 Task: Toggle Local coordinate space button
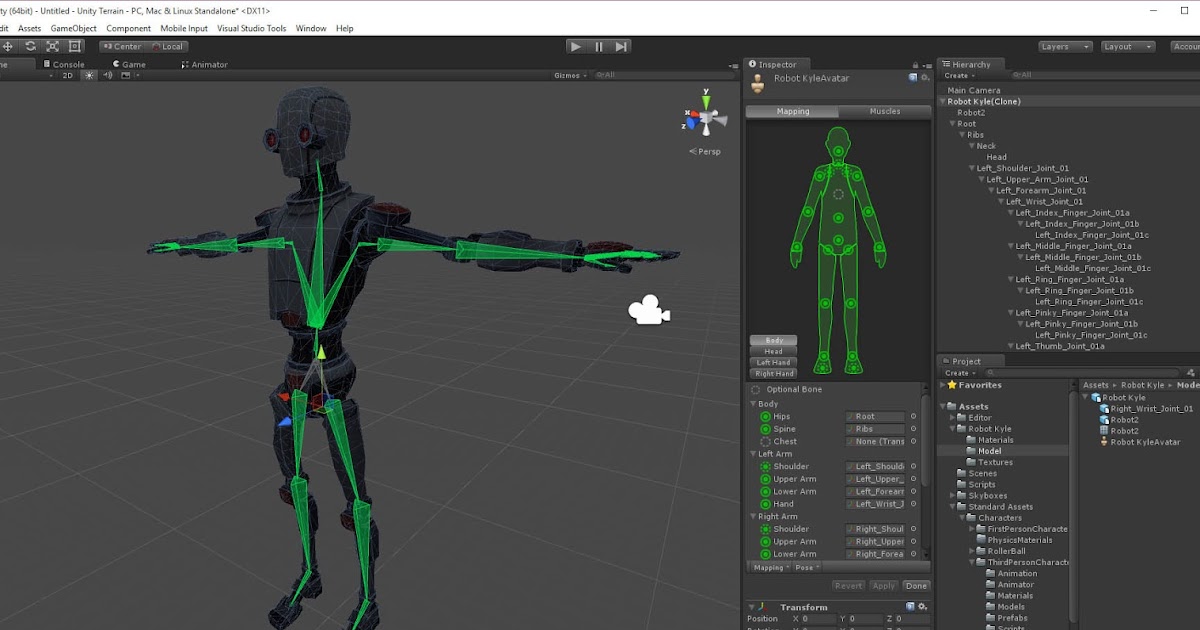[167, 46]
